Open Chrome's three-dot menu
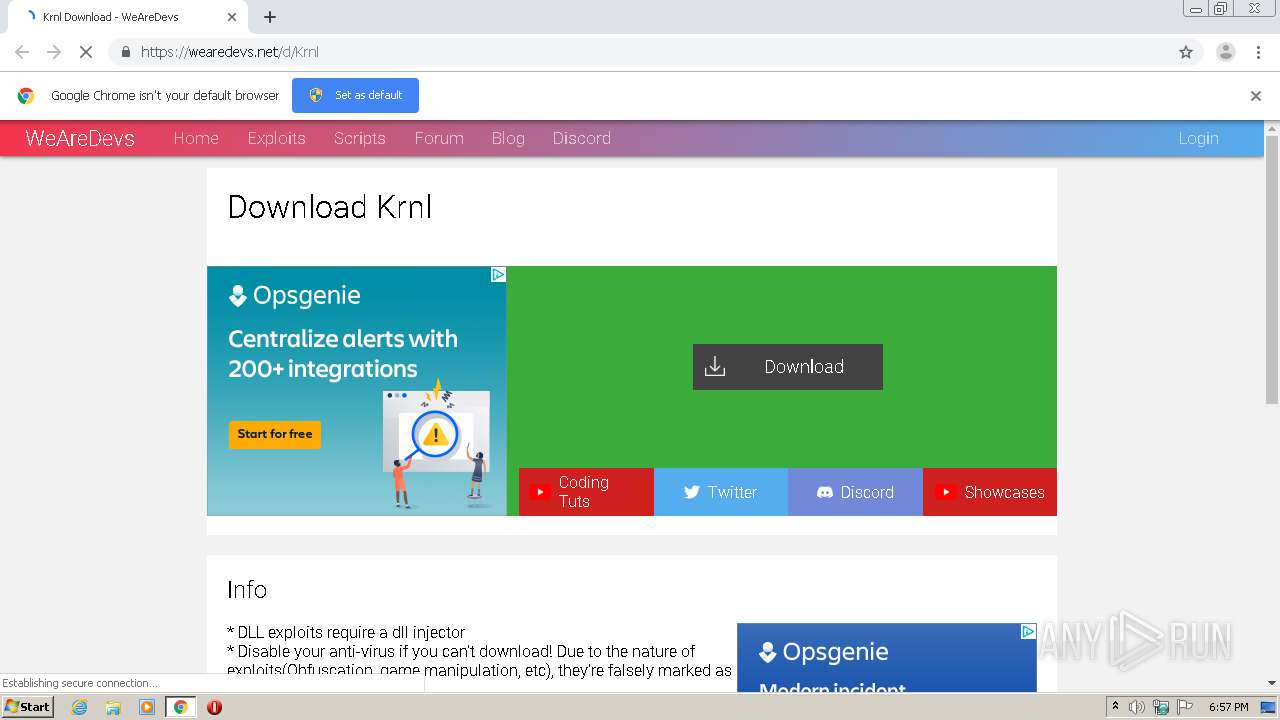This screenshot has width=1280, height=720. (1258, 52)
